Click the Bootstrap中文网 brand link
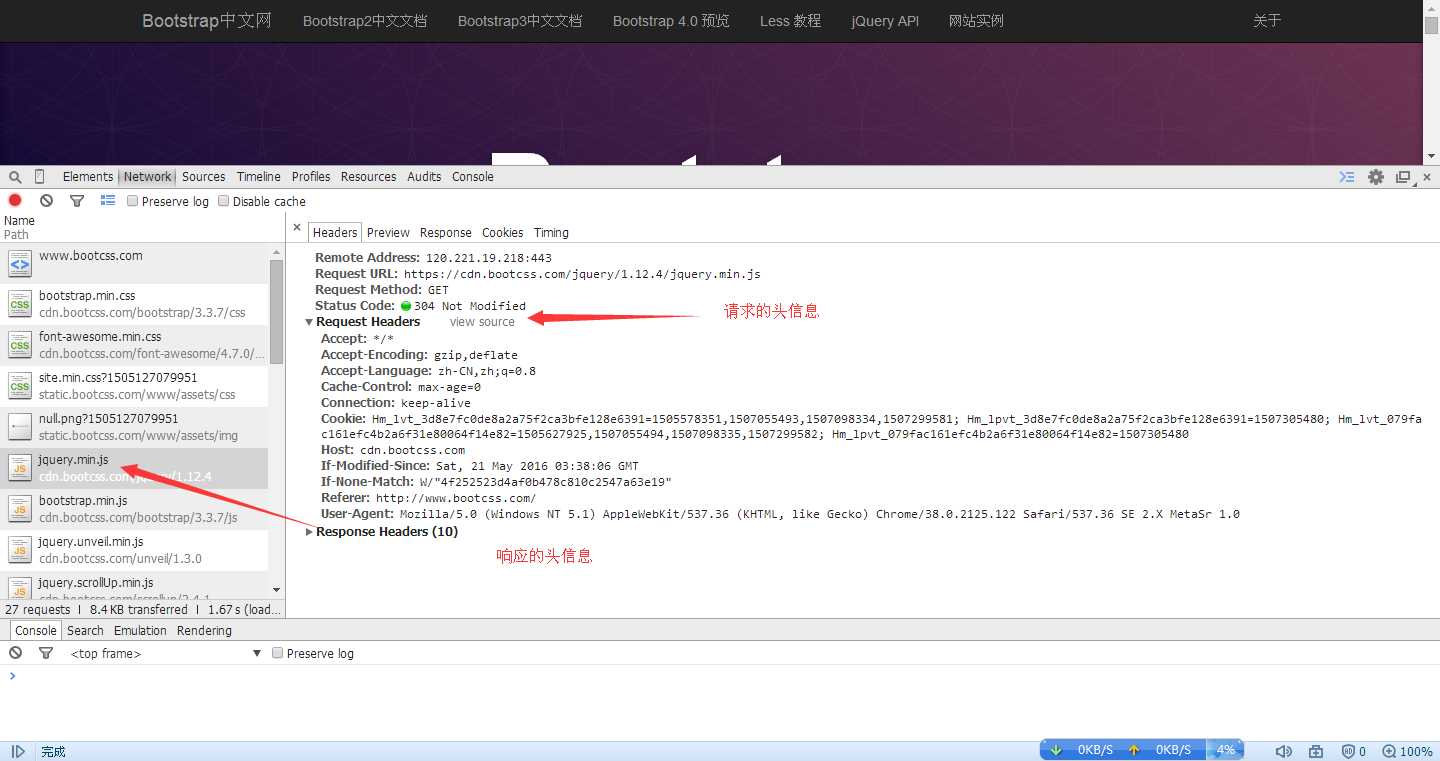 pyautogui.click(x=207, y=21)
